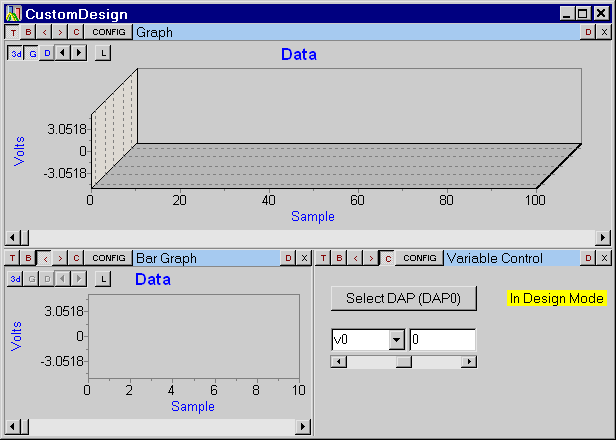Open CONFIG for the Bar Graph panel
Screen dimensions: 616x440
[108, 258]
